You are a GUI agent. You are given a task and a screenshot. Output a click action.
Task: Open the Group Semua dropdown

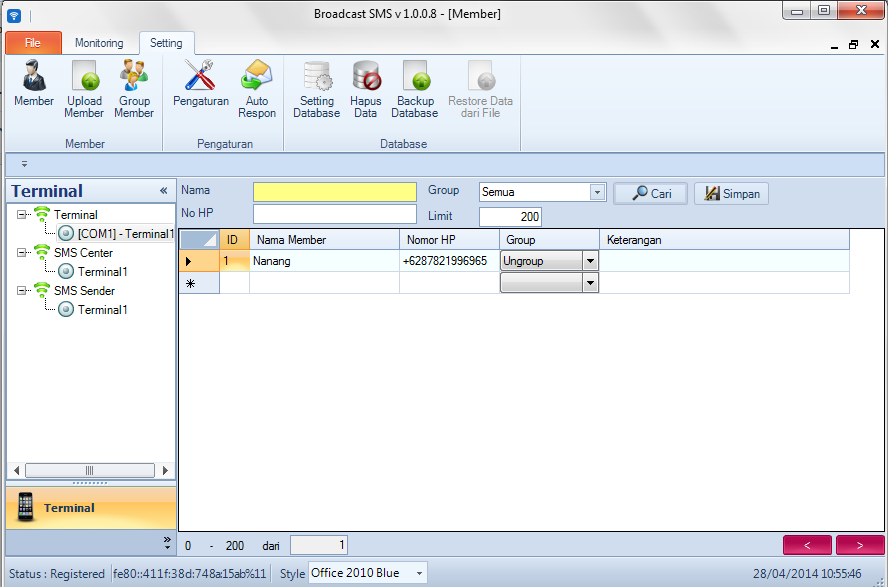pyautogui.click(x=597, y=192)
